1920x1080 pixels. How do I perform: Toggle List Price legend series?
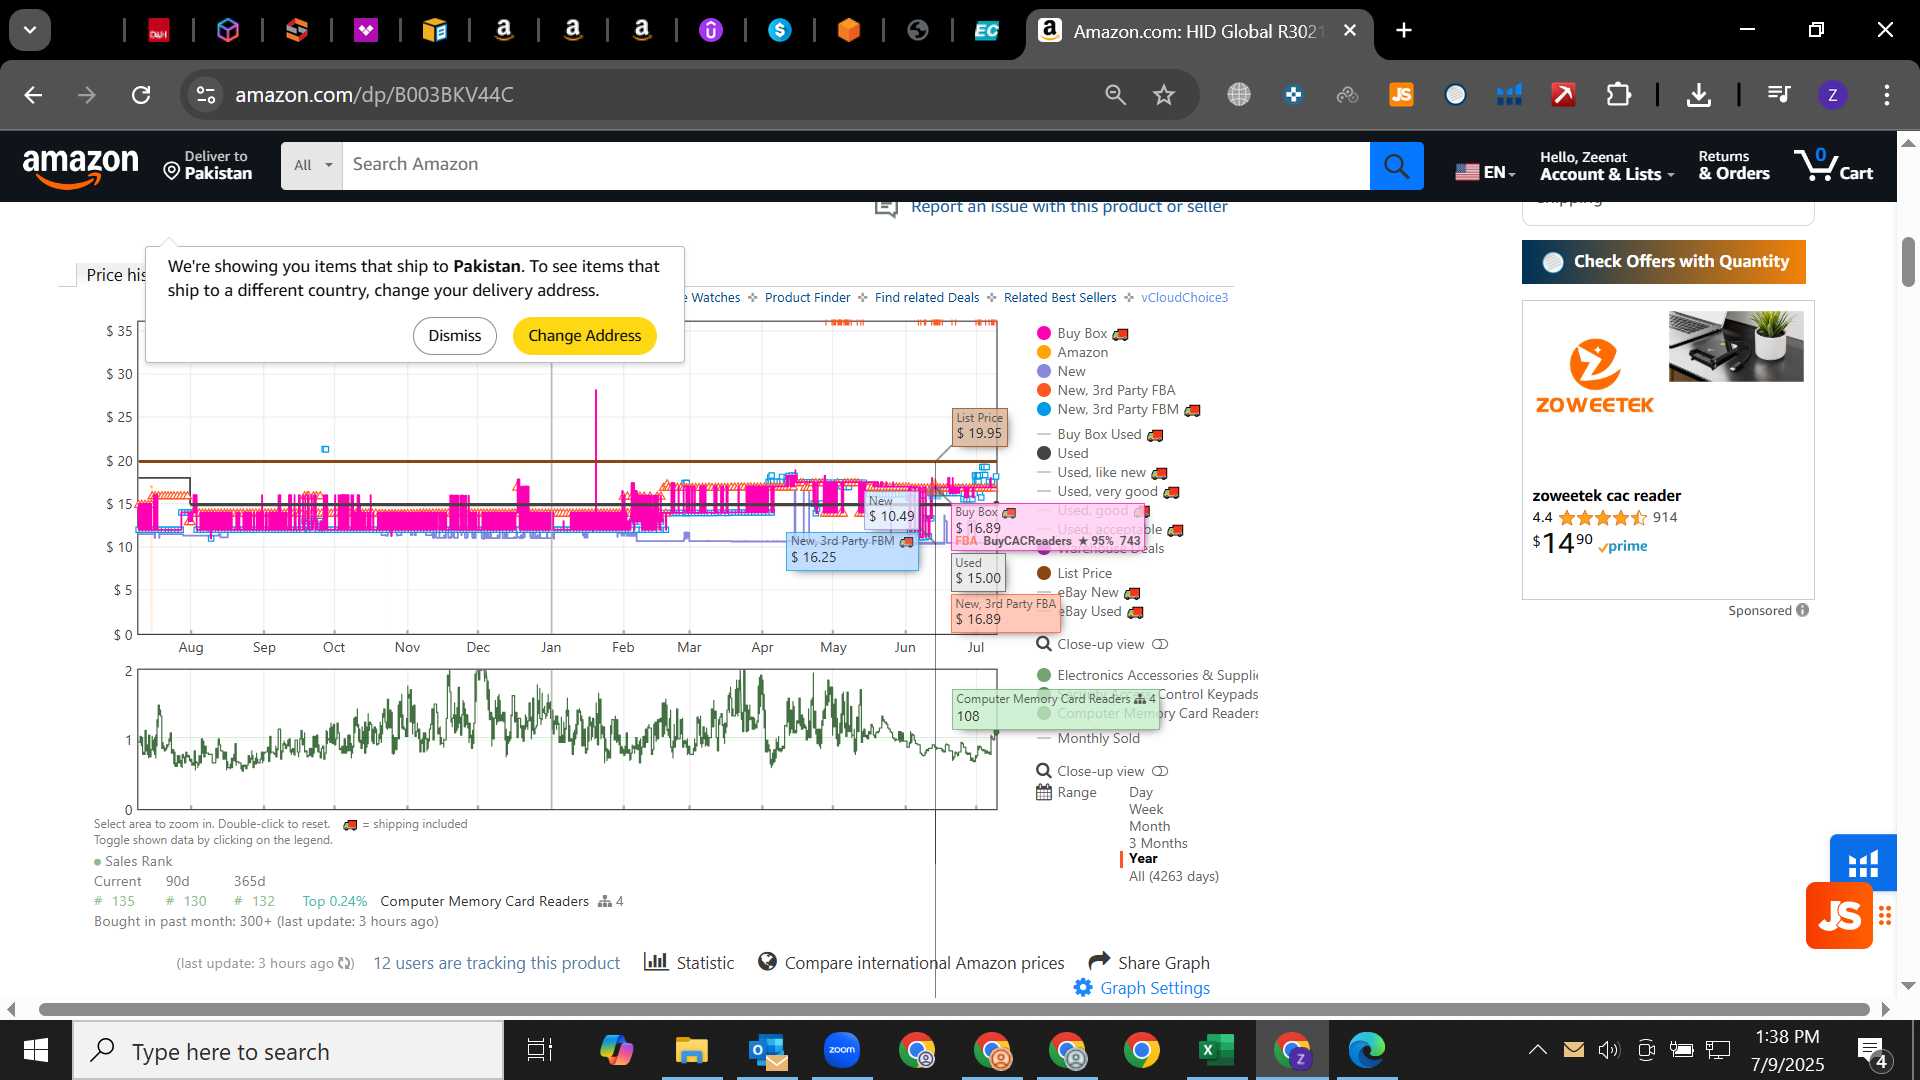pyautogui.click(x=1074, y=574)
